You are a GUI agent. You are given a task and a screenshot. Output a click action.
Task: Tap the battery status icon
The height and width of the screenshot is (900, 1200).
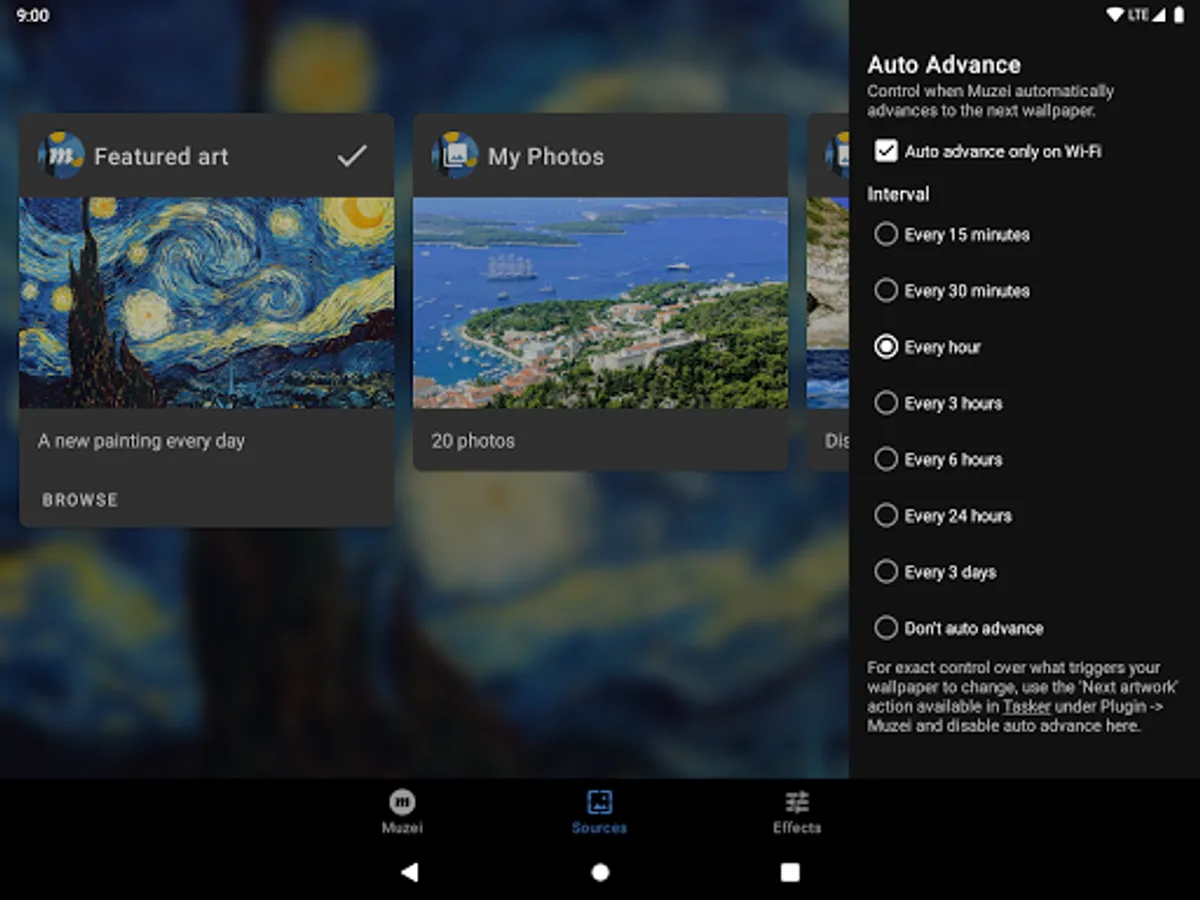tap(1178, 16)
